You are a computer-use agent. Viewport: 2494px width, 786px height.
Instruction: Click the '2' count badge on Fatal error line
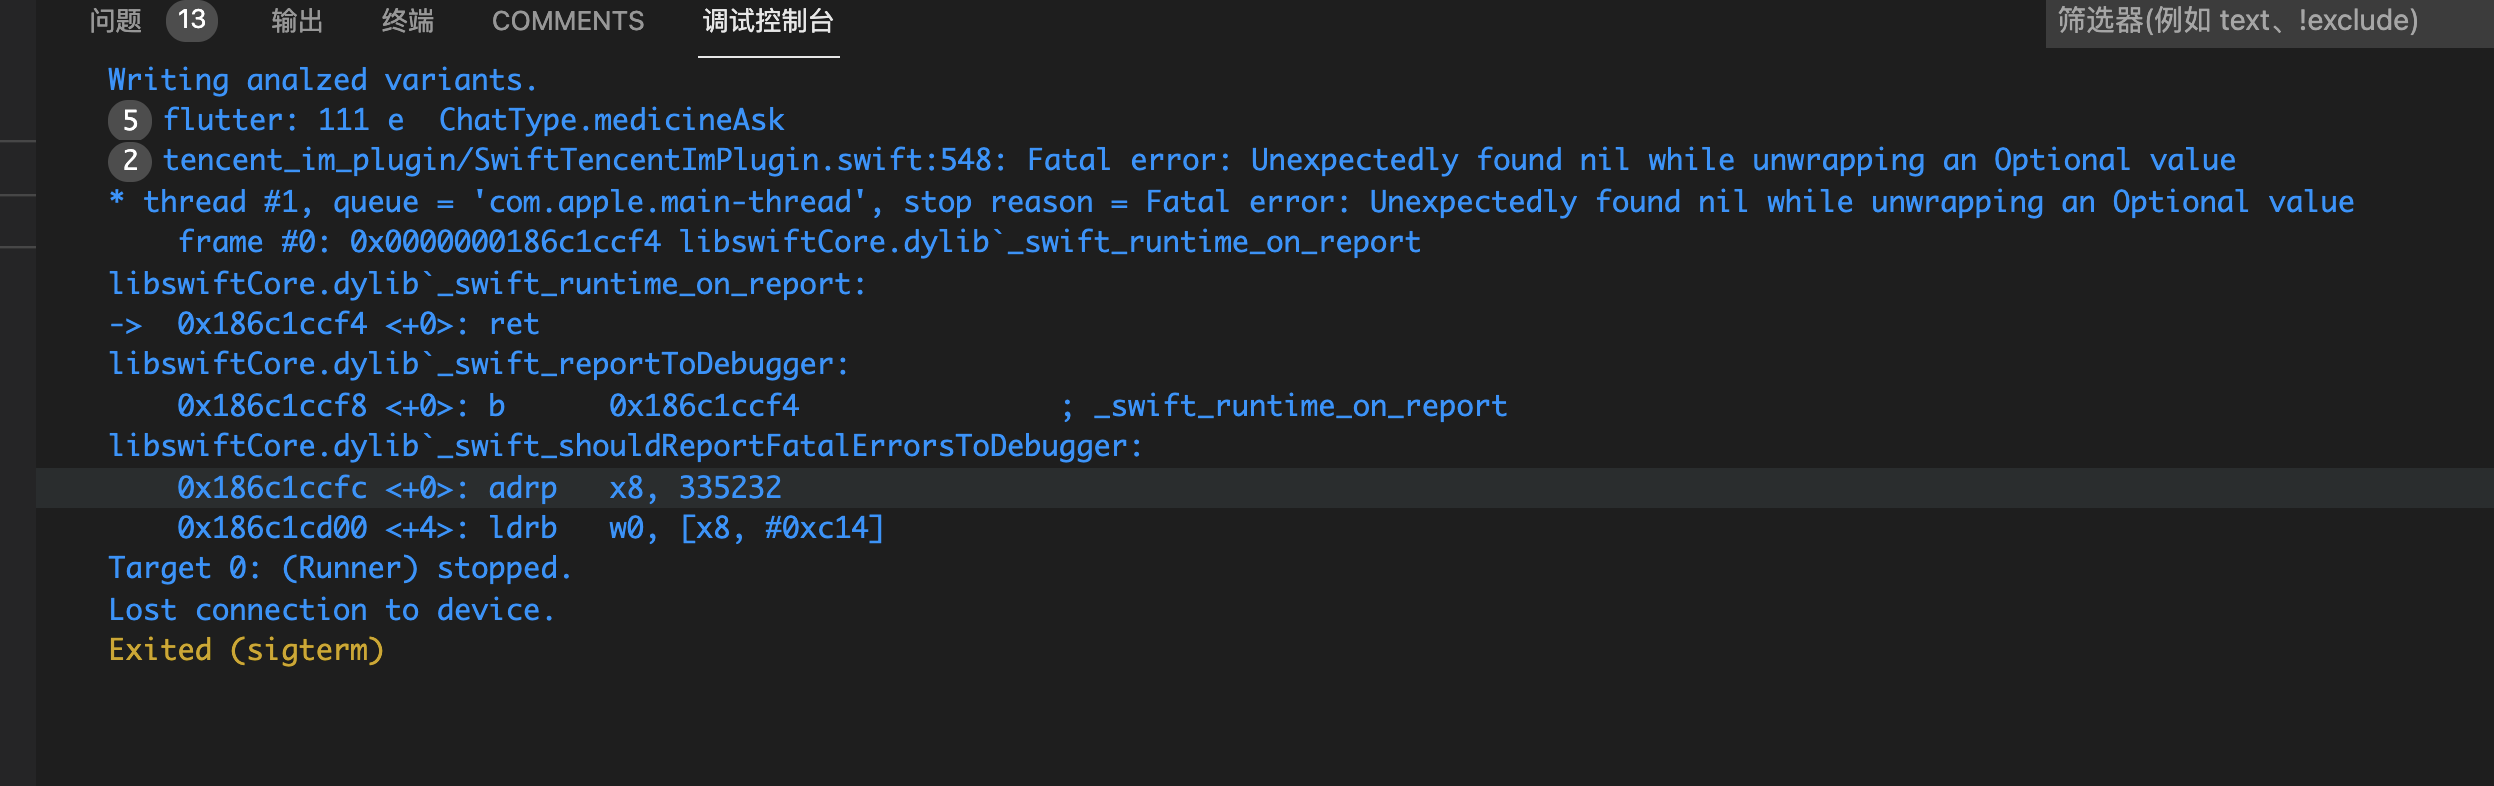coord(130,160)
